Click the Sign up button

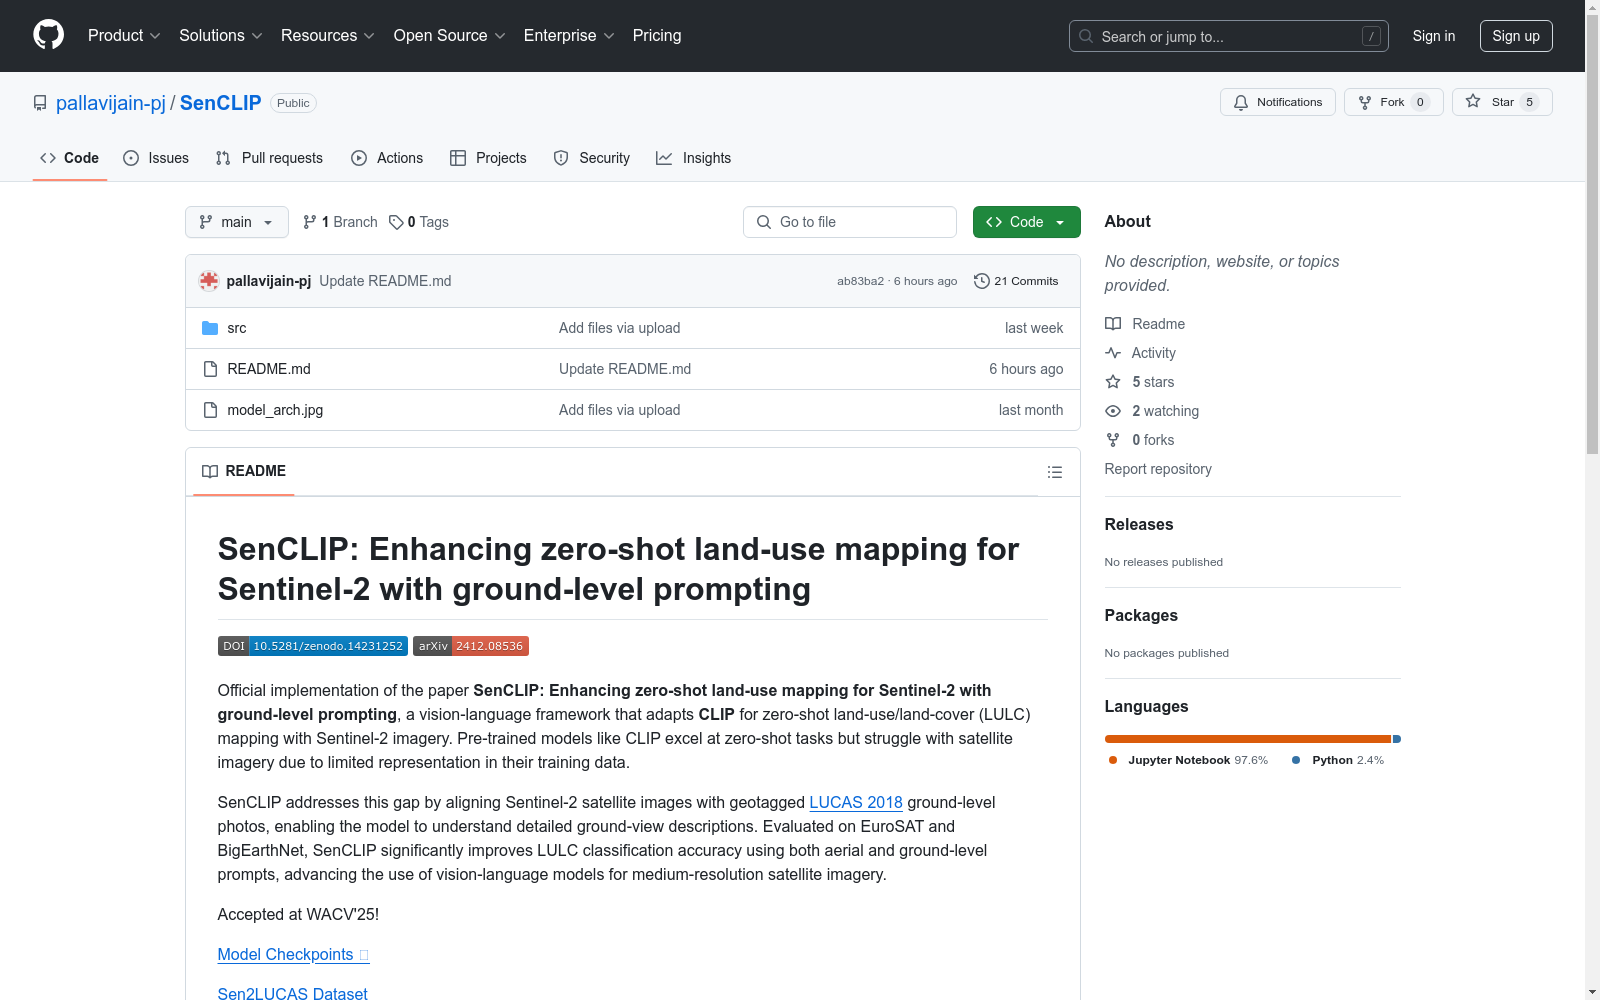[1516, 36]
